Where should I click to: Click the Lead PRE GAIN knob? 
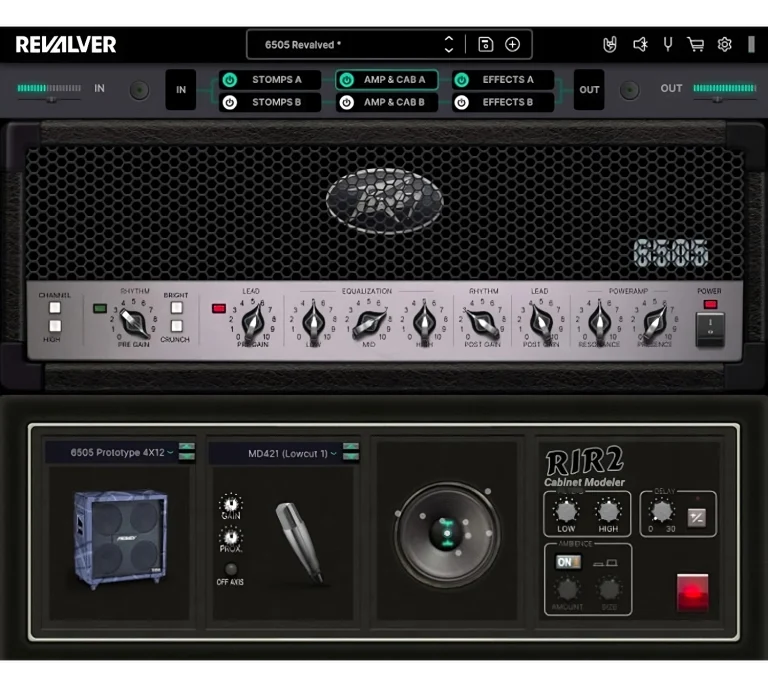pos(252,322)
